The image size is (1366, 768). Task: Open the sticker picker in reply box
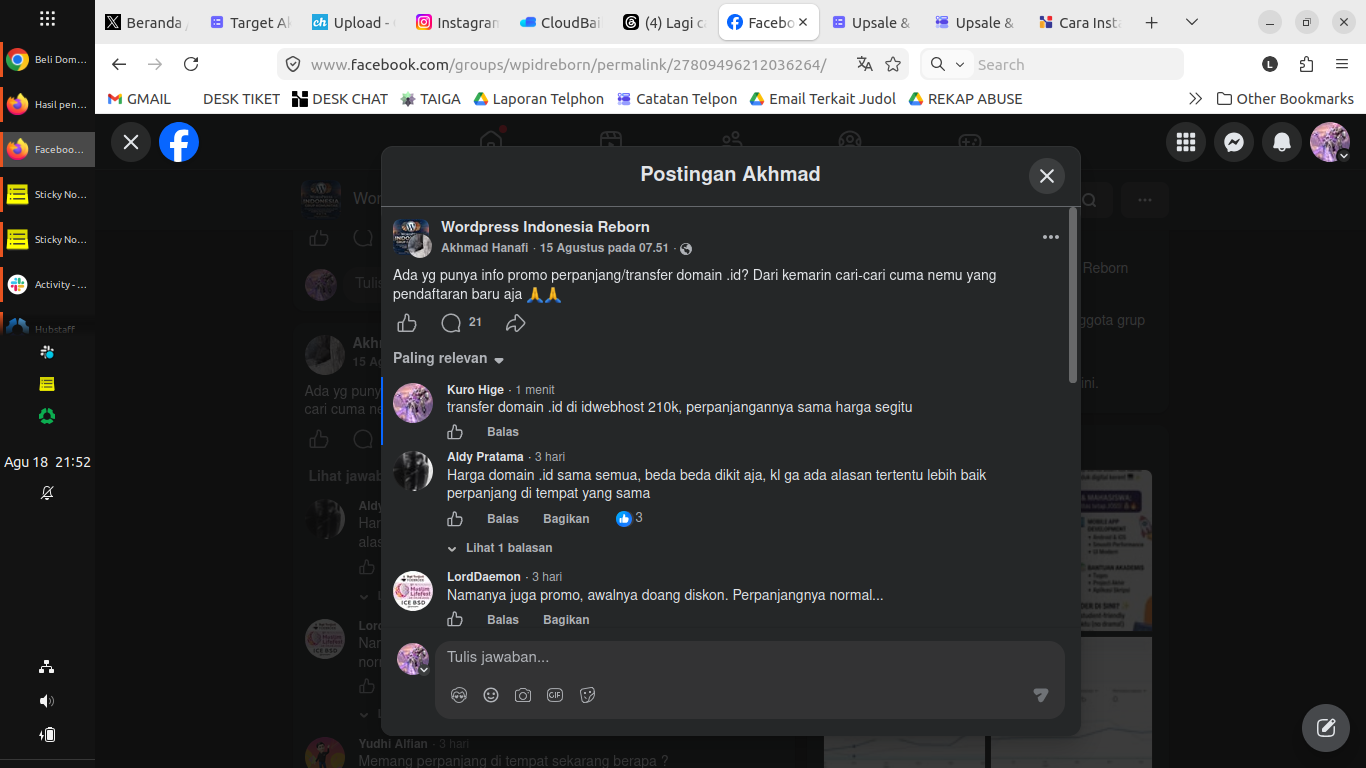[x=587, y=695]
